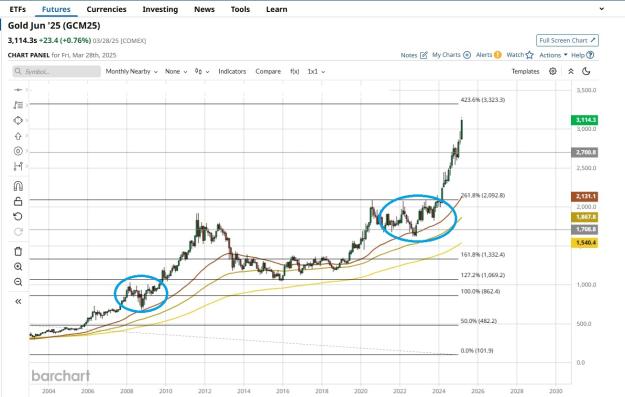Collapse the drawing tools sidebar
The width and height of the screenshot is (625, 397).
coord(18,301)
